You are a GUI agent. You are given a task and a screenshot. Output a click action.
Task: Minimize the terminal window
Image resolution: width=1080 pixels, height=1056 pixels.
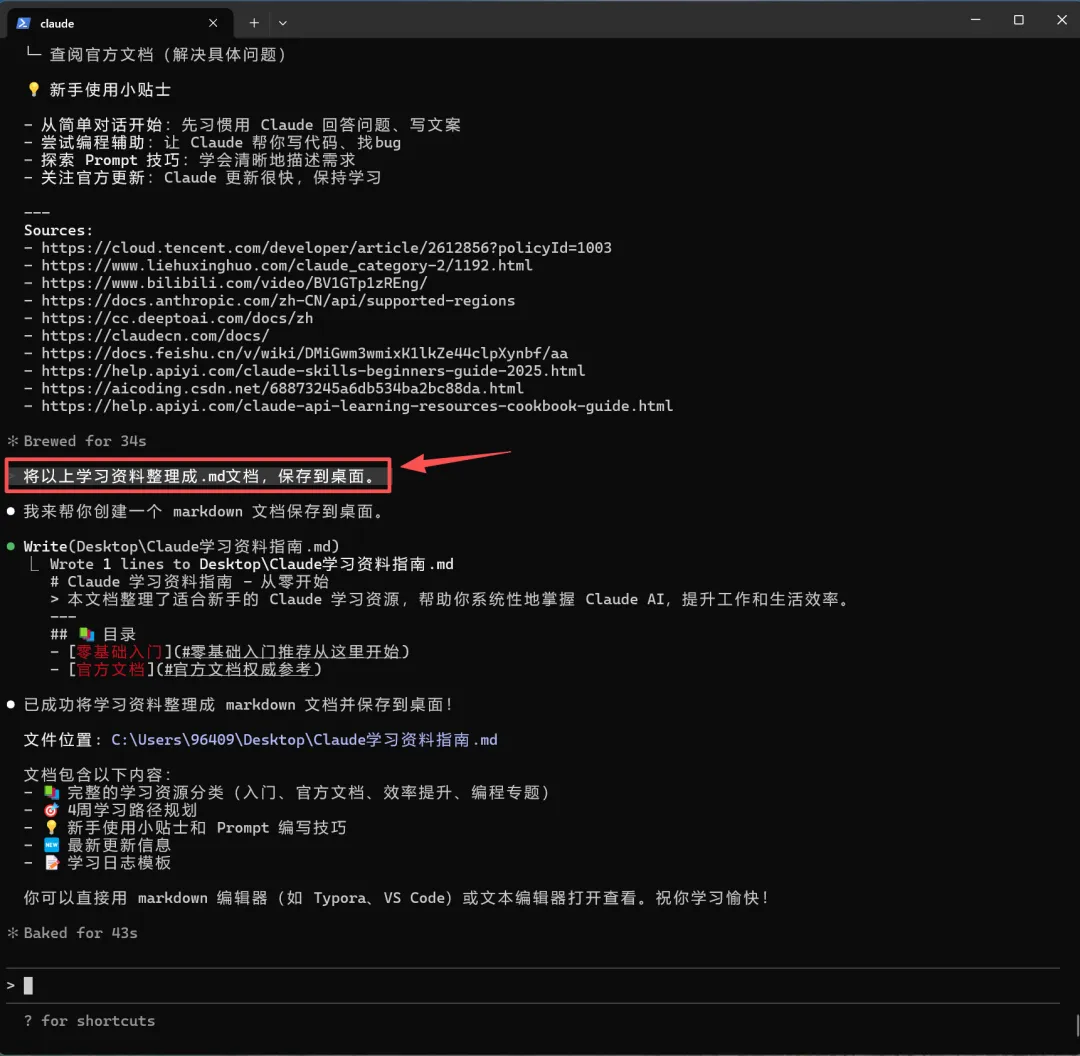975,20
